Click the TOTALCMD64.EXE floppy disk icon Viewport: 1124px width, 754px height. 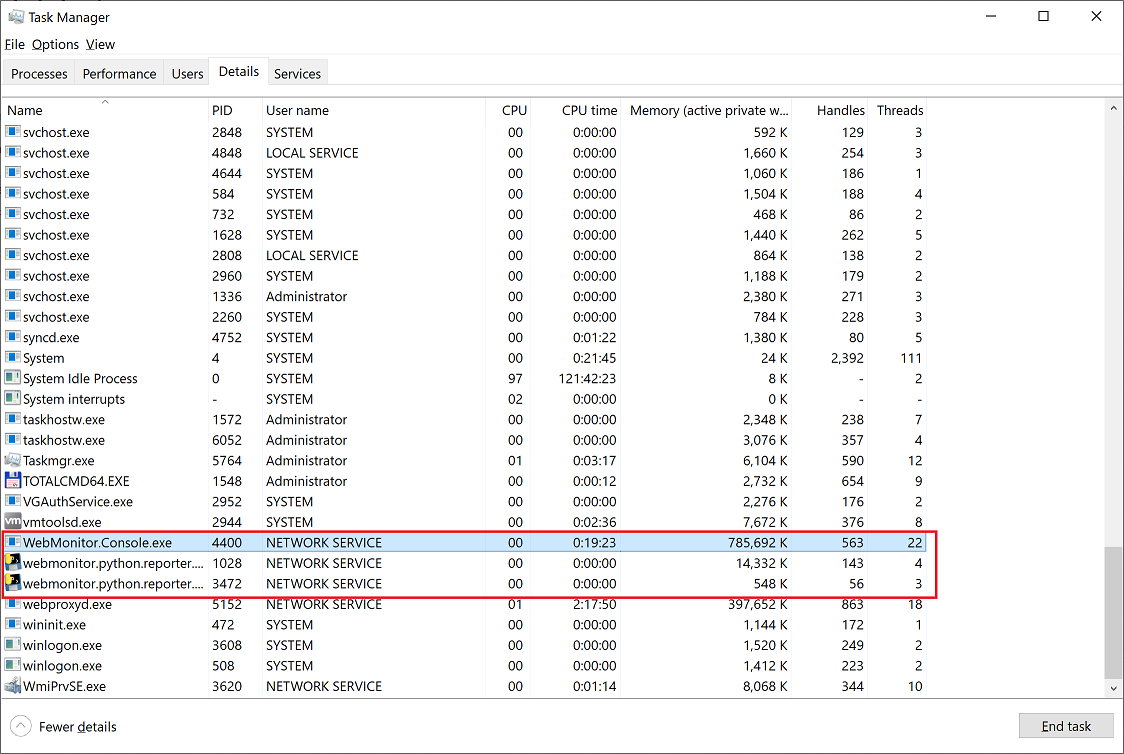(12, 480)
